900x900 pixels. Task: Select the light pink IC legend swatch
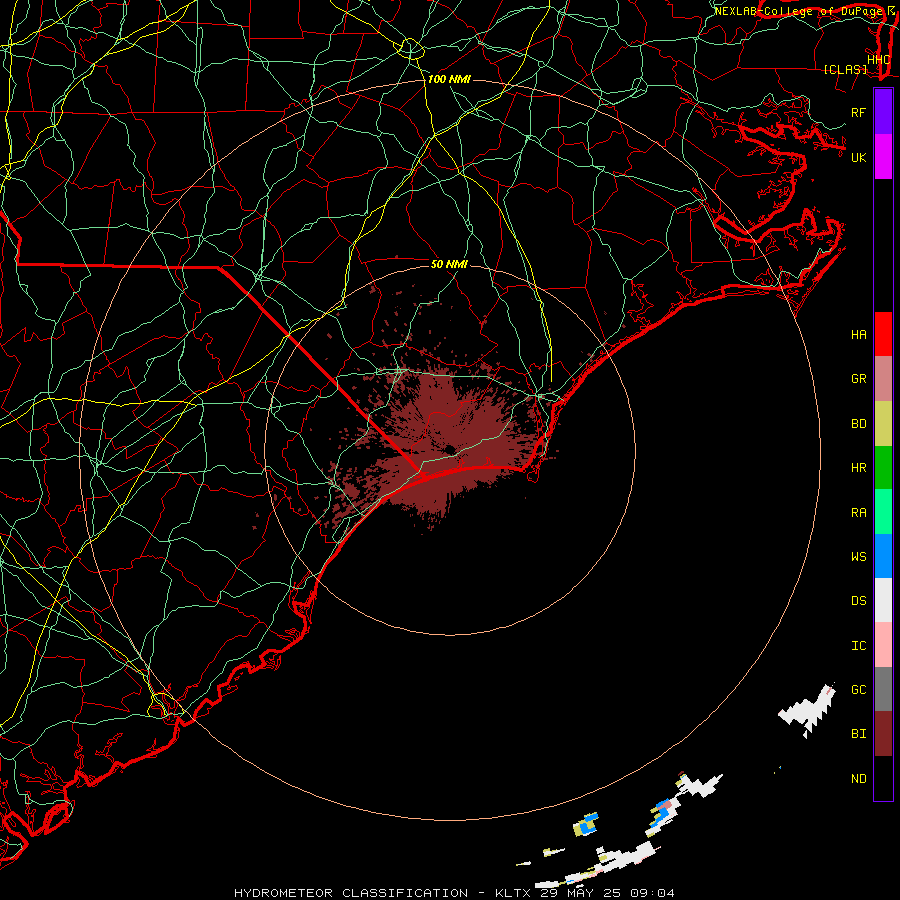coord(883,645)
